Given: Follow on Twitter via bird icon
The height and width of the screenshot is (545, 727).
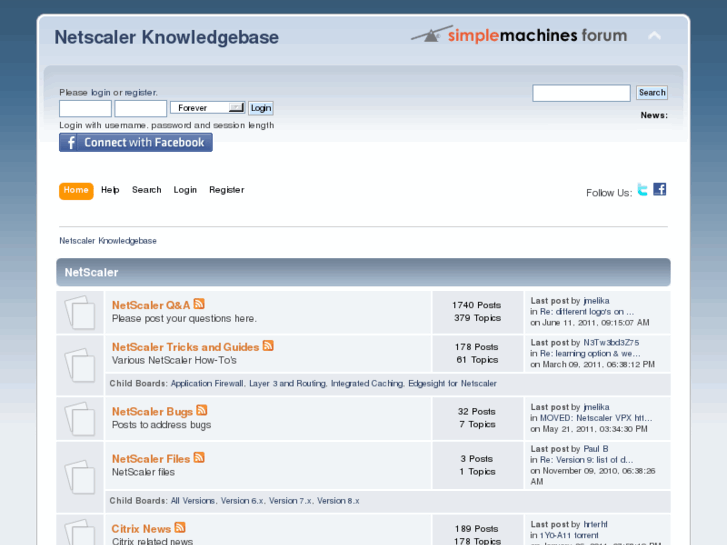Looking at the screenshot, I should click(643, 189).
